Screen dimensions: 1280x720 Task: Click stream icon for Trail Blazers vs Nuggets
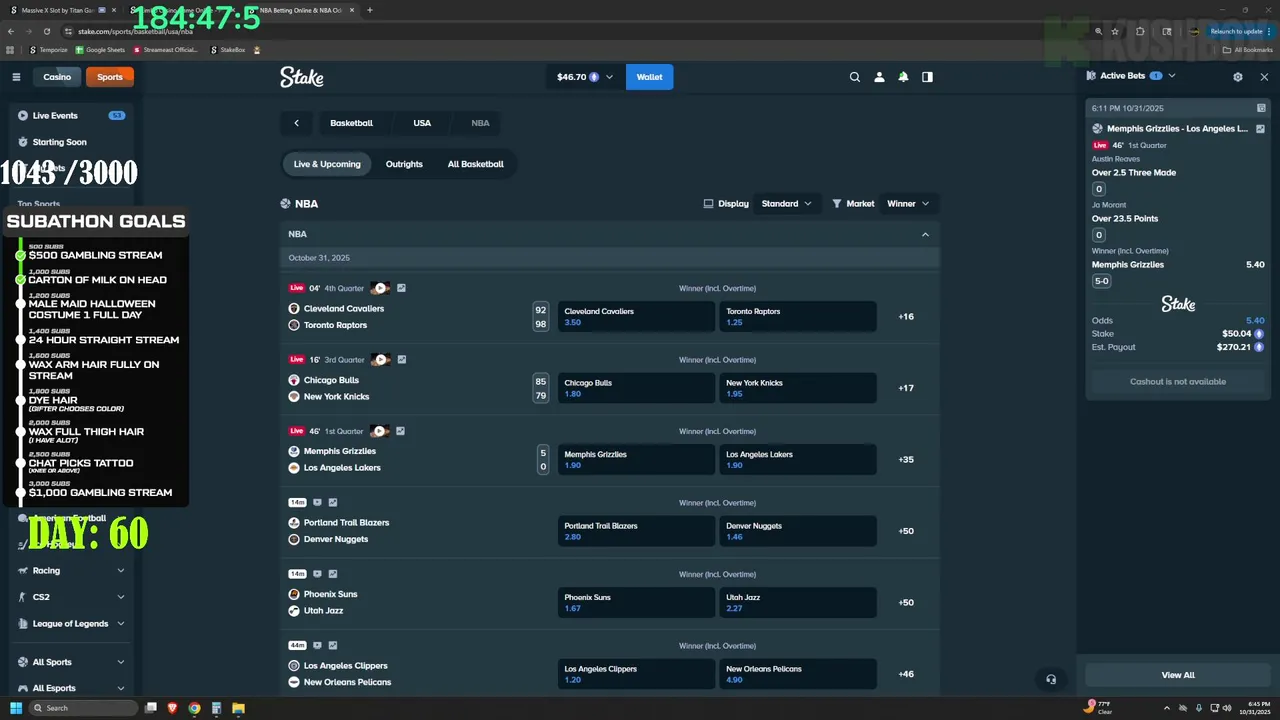[317, 503]
